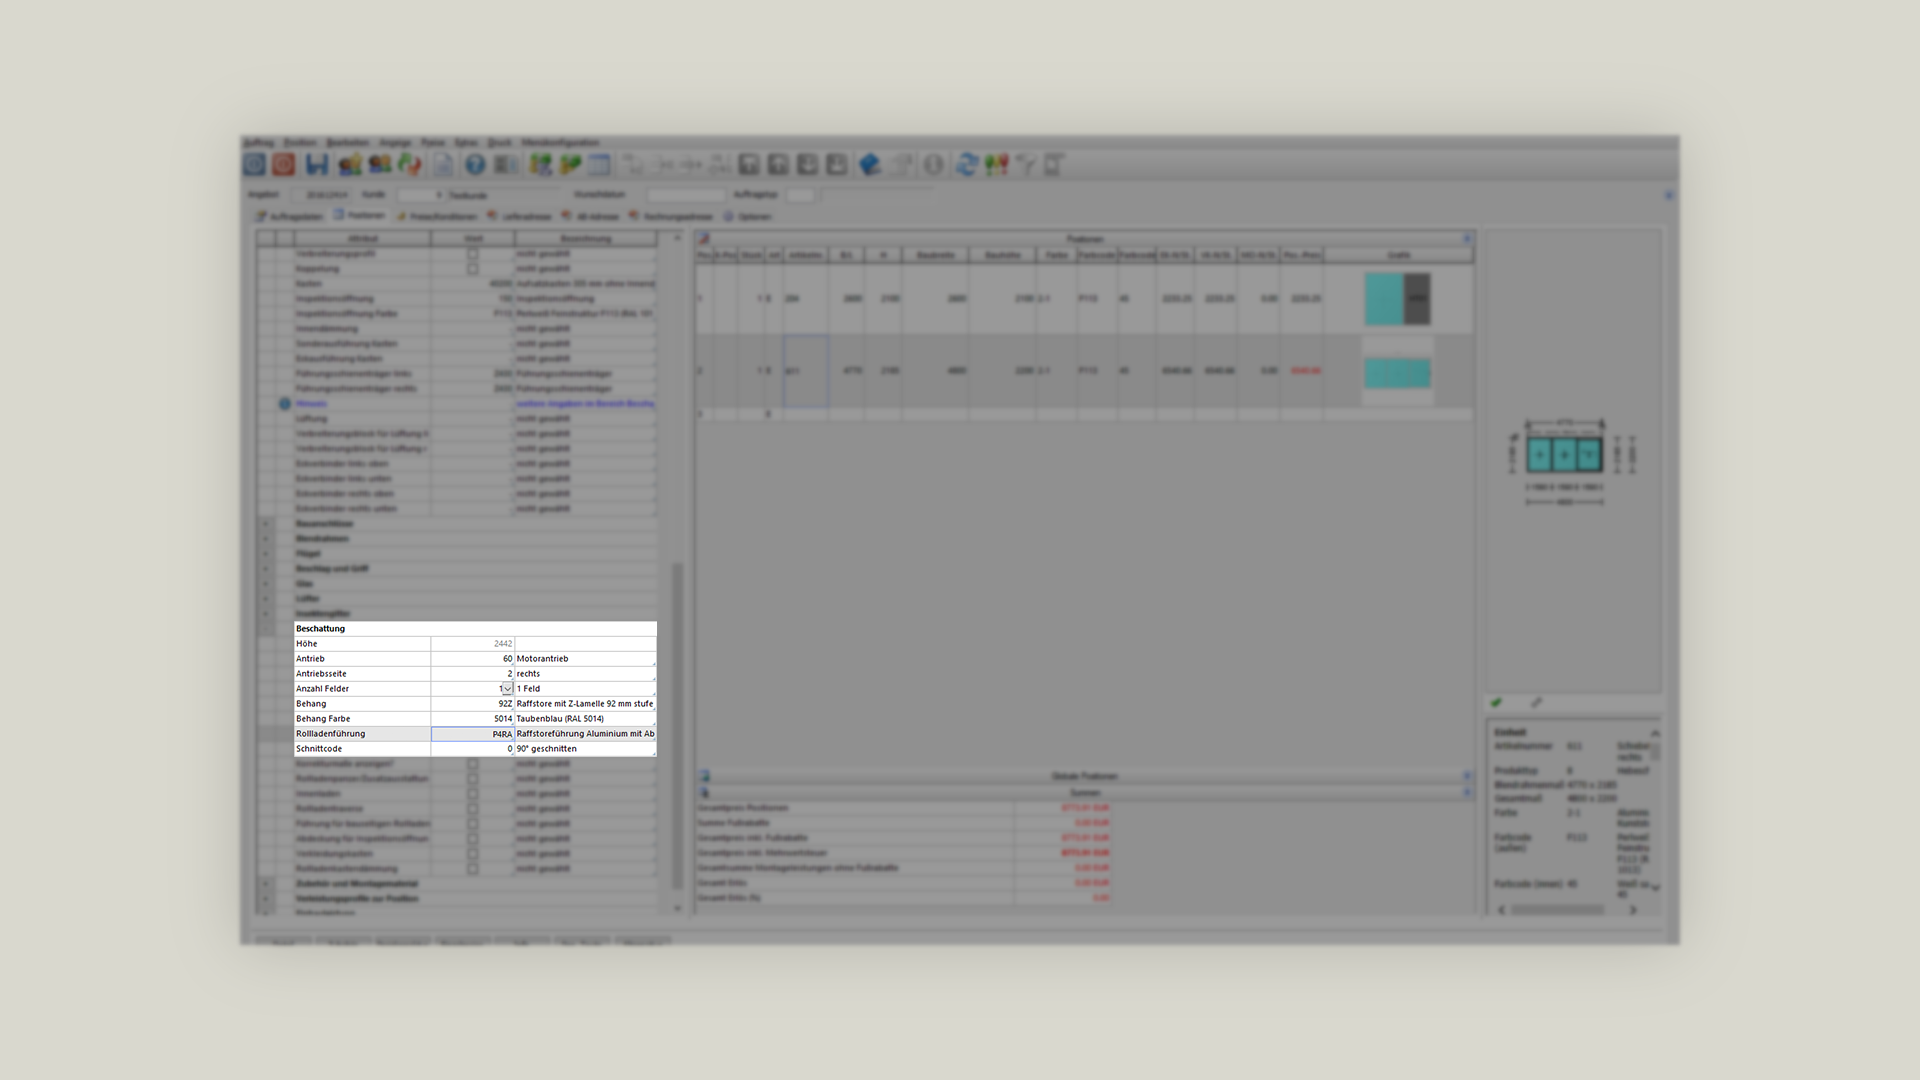Click the 'rechts' description cell
This screenshot has height=1080, width=1920.
586,674
